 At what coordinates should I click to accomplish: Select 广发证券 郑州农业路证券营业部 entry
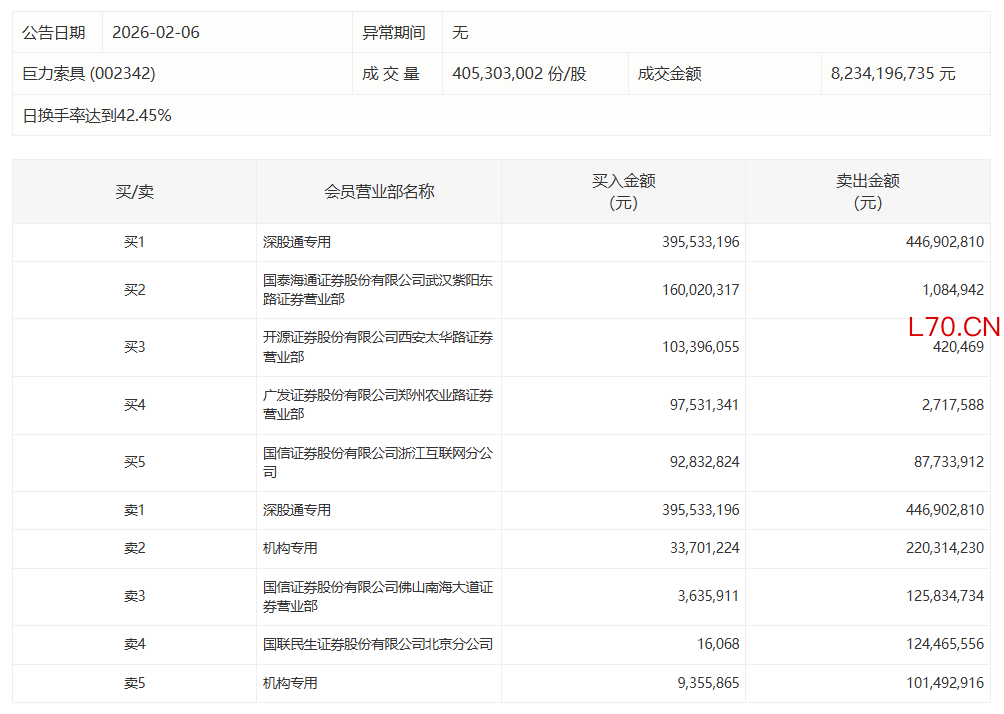coord(377,405)
